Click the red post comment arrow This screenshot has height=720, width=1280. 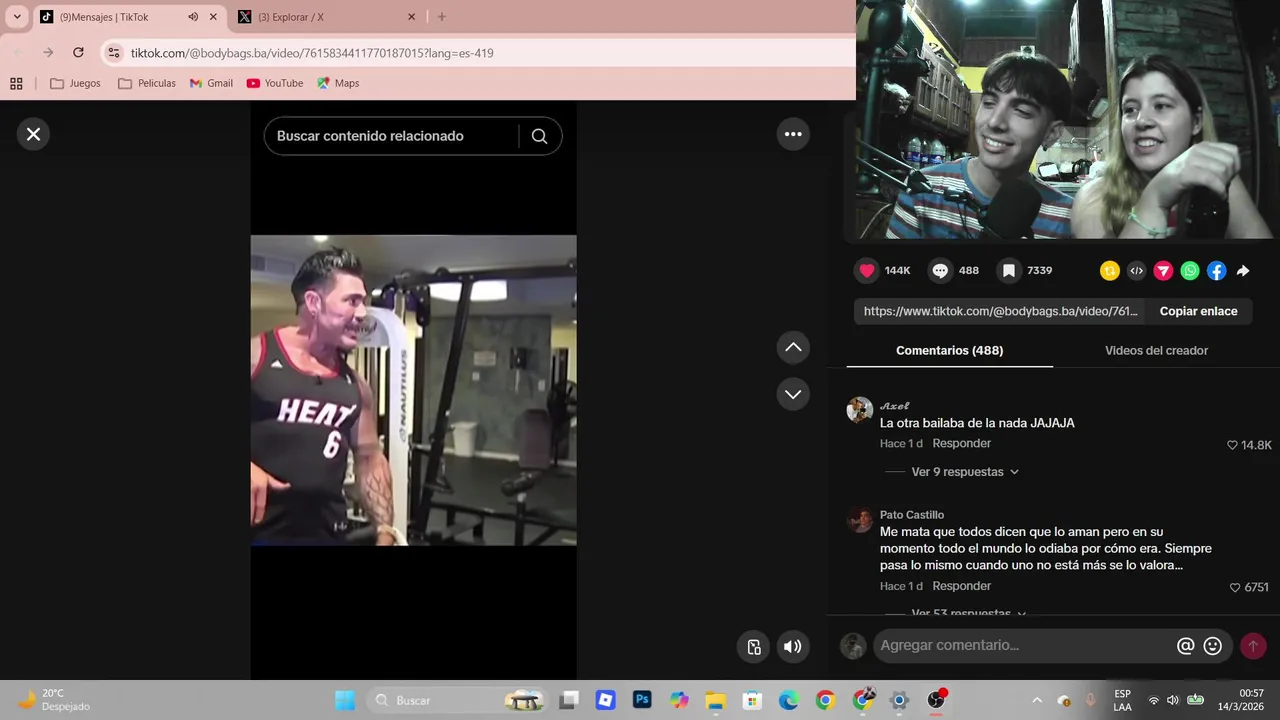[x=1253, y=646]
